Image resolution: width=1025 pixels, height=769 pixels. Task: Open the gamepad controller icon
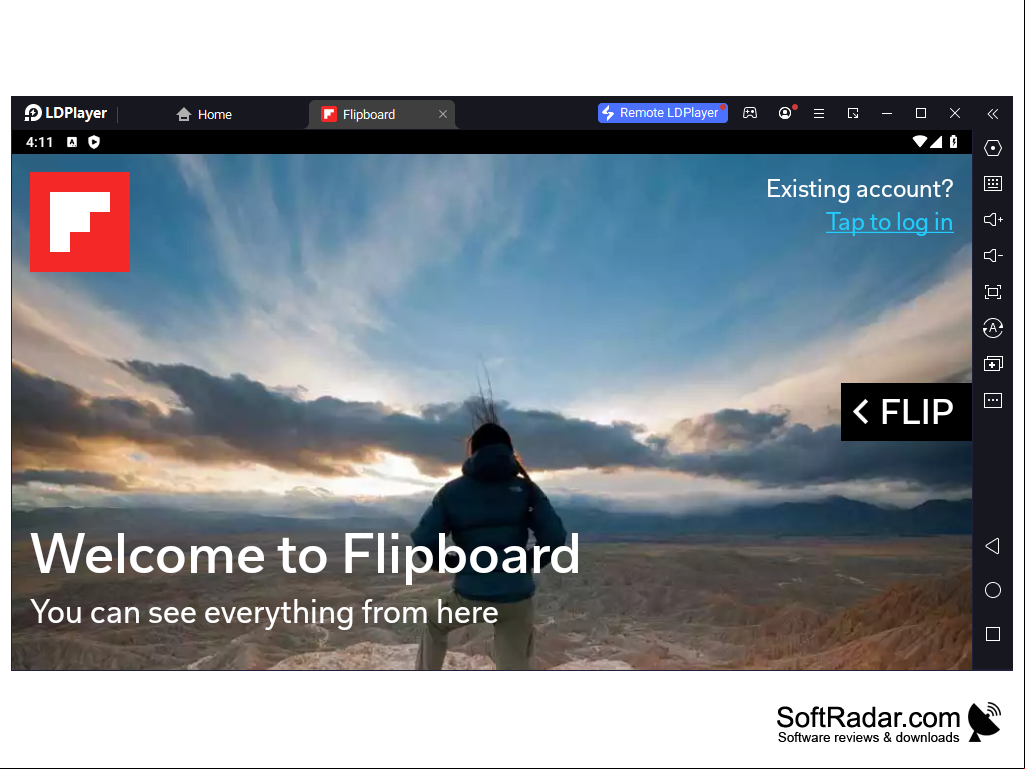click(750, 113)
